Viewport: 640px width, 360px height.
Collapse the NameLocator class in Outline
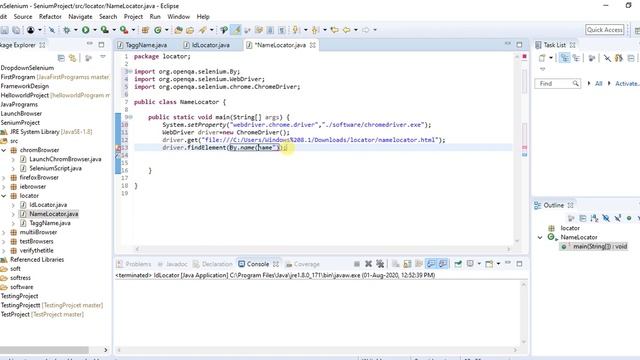pyautogui.click(x=540, y=237)
